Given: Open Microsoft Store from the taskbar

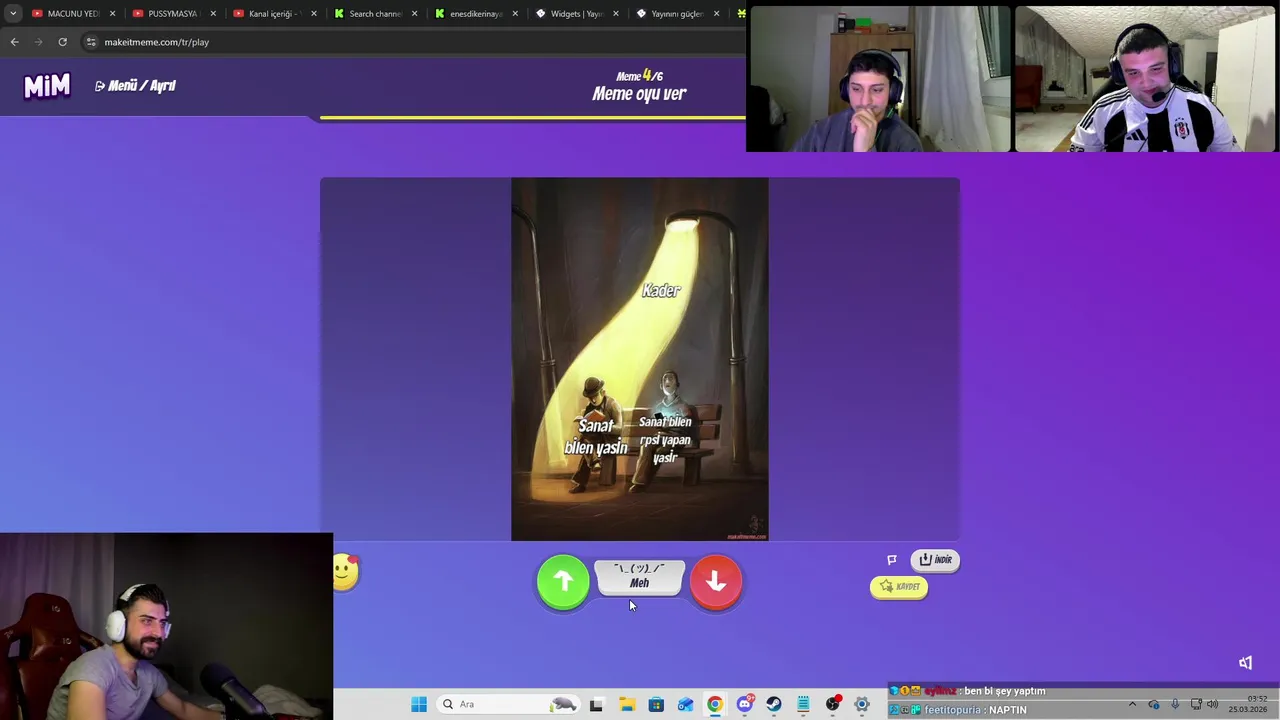Looking at the screenshot, I should pos(656,704).
